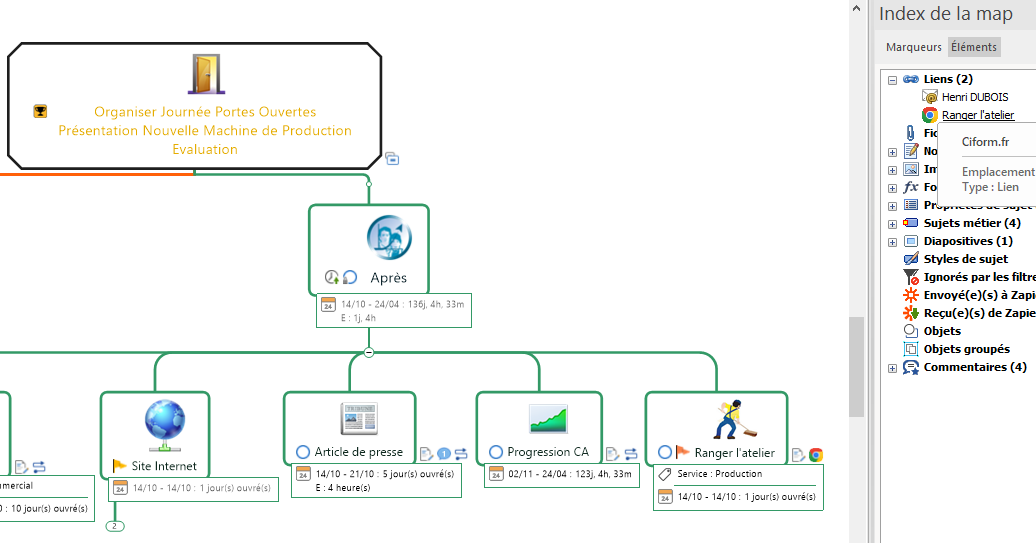1036x543 pixels.
Task: Click the slide icon below the central topic
Action: (392, 158)
